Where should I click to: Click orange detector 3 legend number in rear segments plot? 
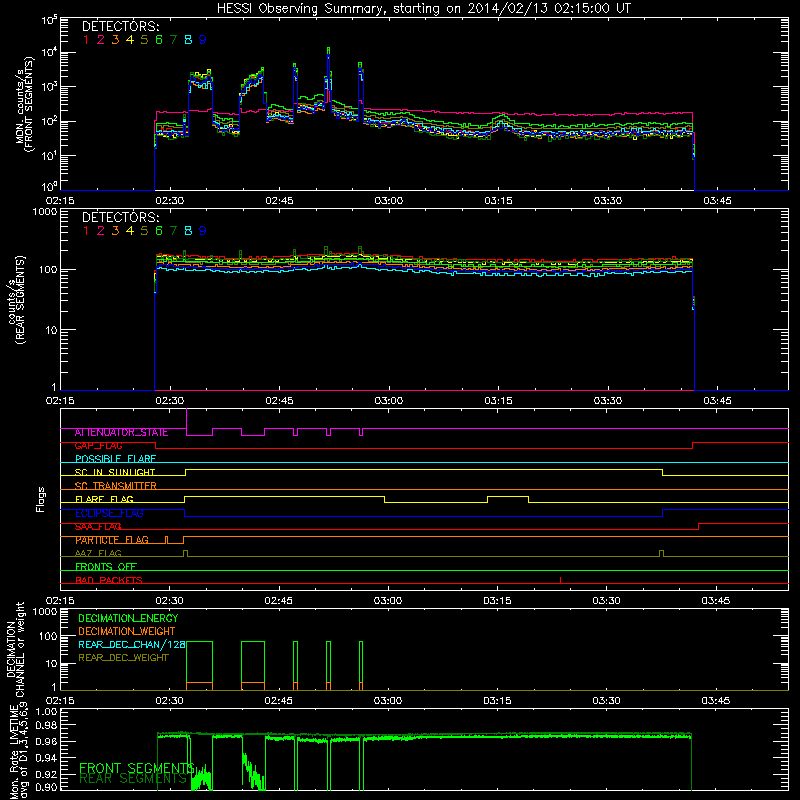(x=115, y=231)
